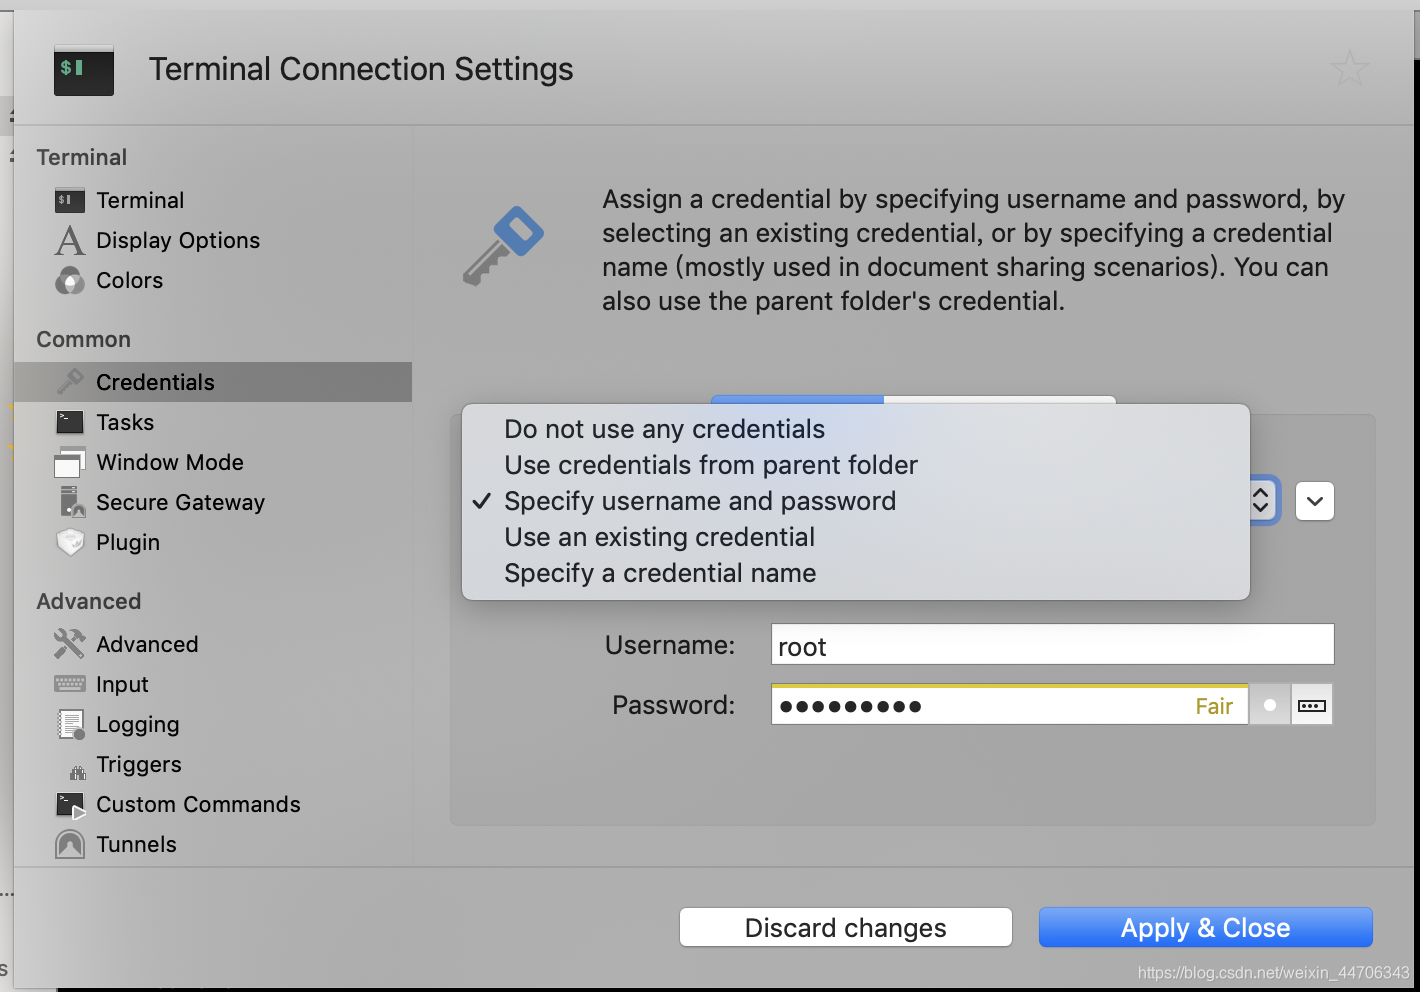Click the Secure Gateway server icon

(x=71, y=502)
